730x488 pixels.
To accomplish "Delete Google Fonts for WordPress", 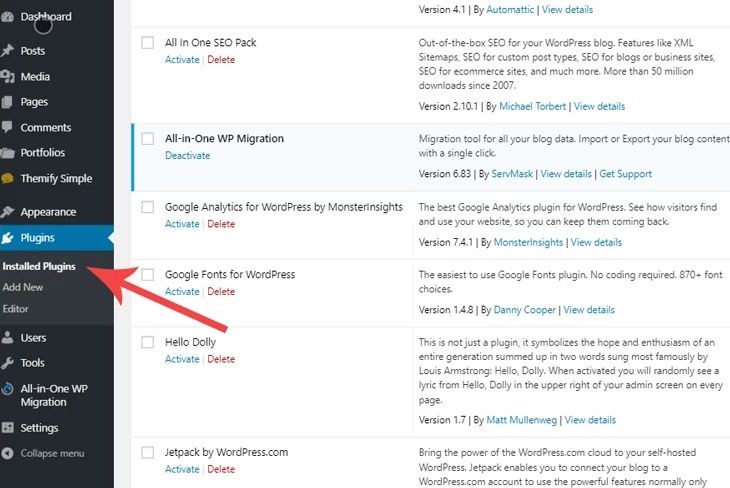I will (221, 291).
